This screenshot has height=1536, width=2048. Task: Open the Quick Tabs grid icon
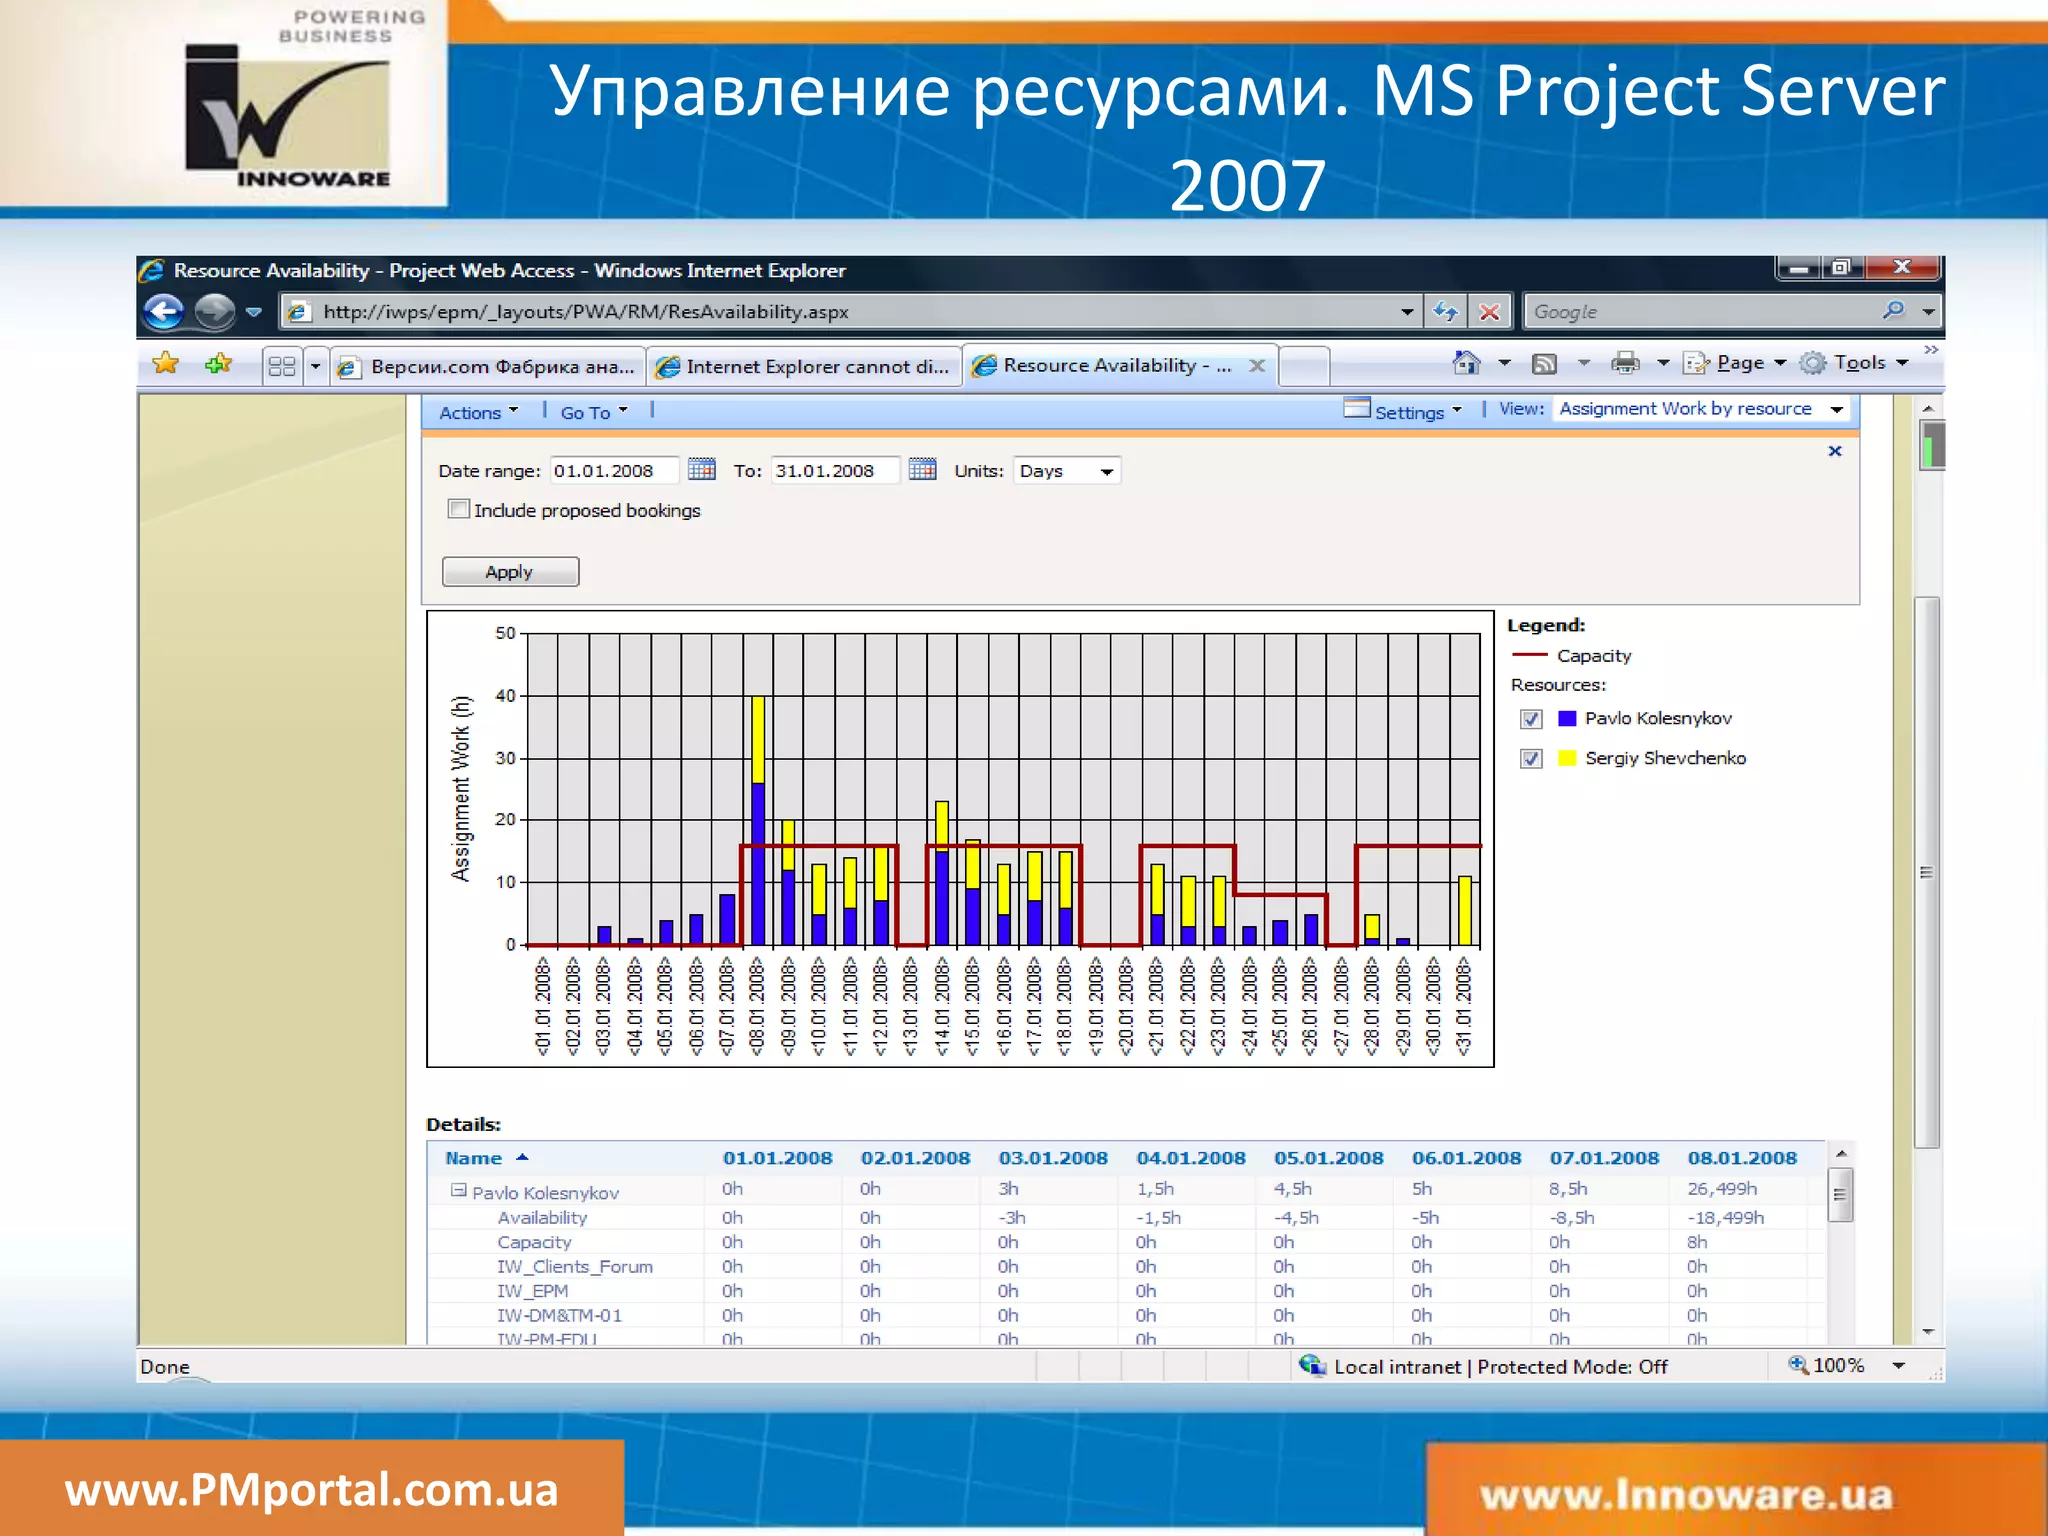282,366
